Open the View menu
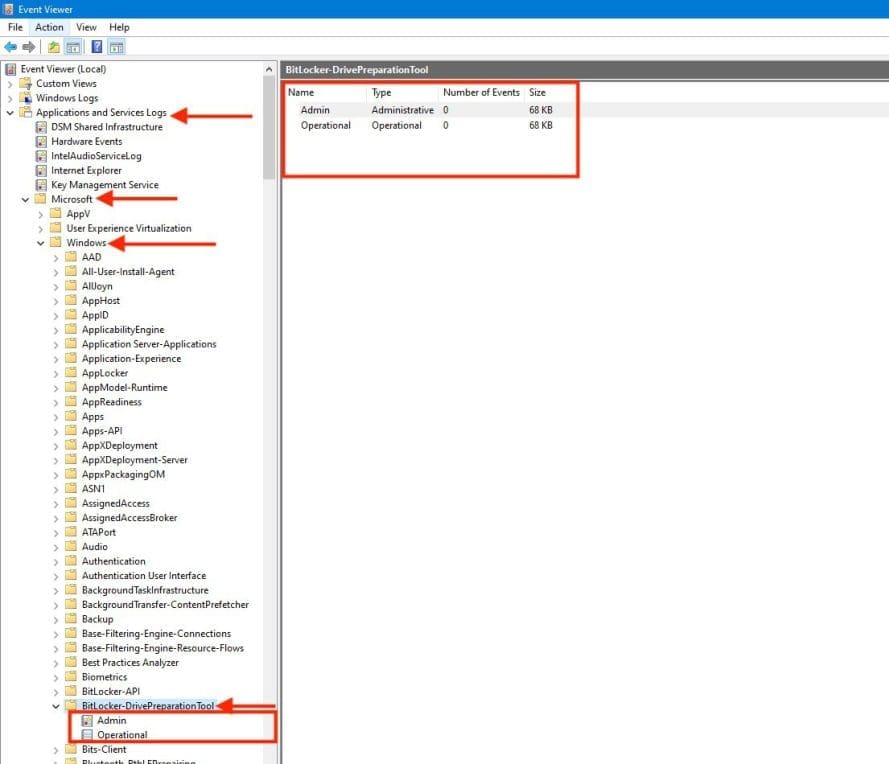 (x=86, y=27)
